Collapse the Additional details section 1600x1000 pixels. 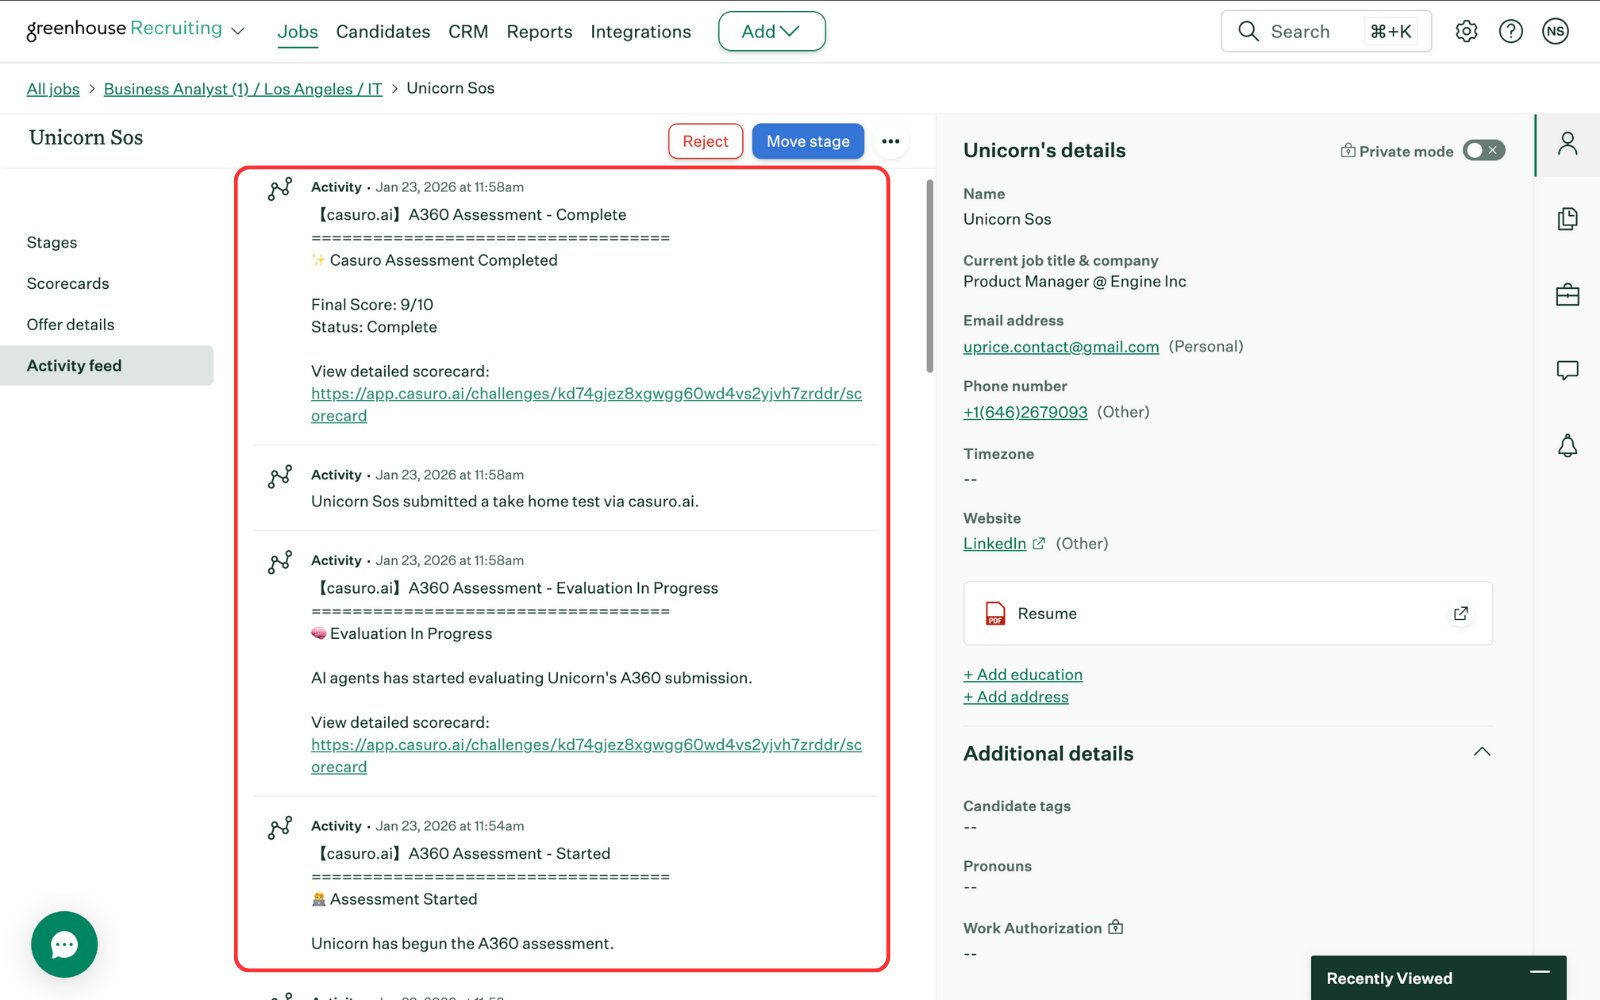(1482, 752)
